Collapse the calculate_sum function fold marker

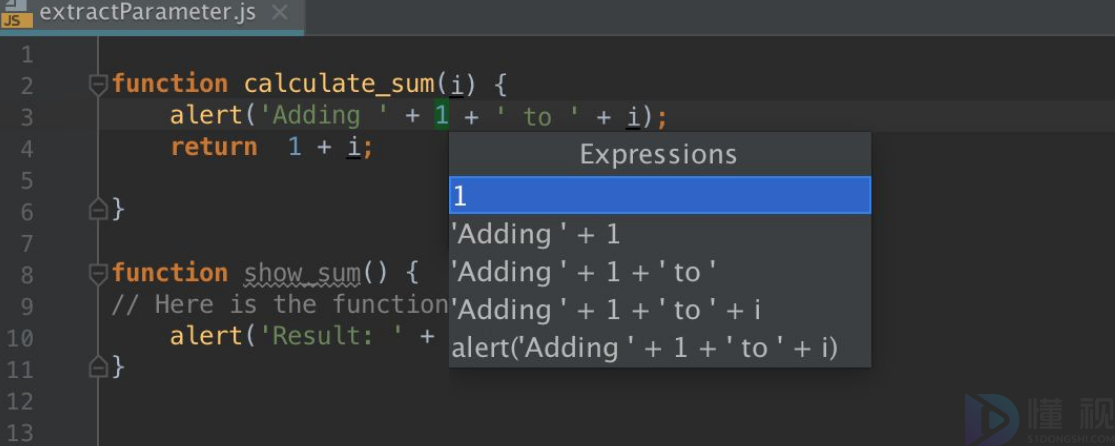pyautogui.click(x=98, y=84)
